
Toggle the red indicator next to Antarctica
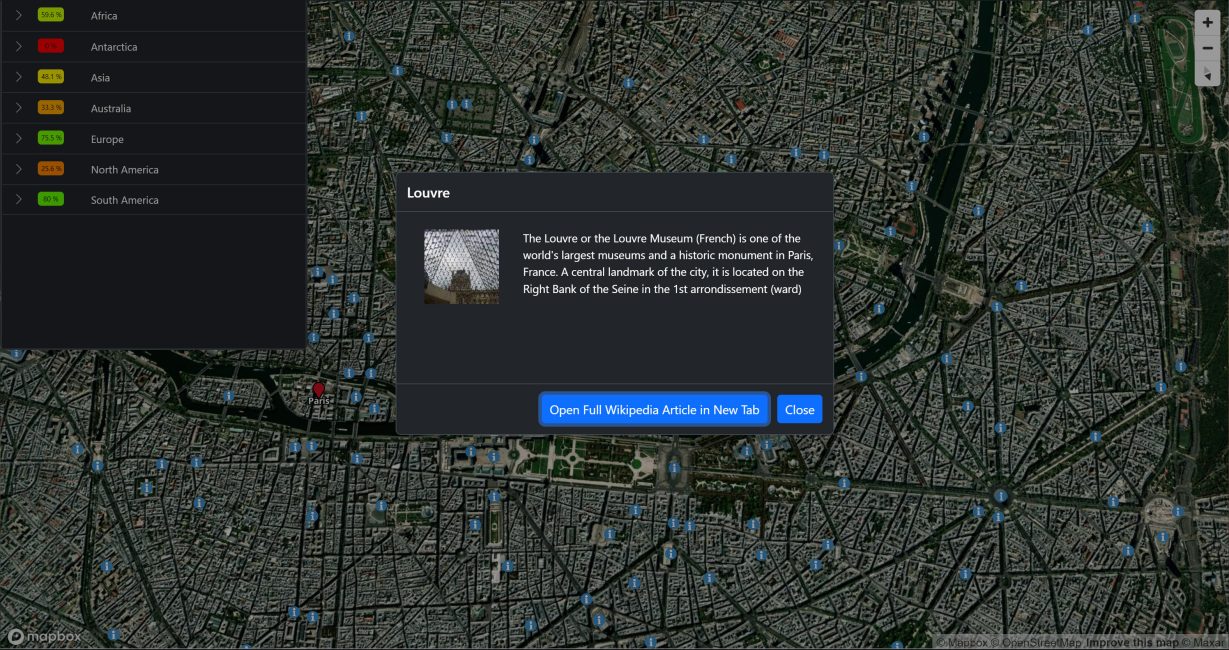(x=50, y=46)
